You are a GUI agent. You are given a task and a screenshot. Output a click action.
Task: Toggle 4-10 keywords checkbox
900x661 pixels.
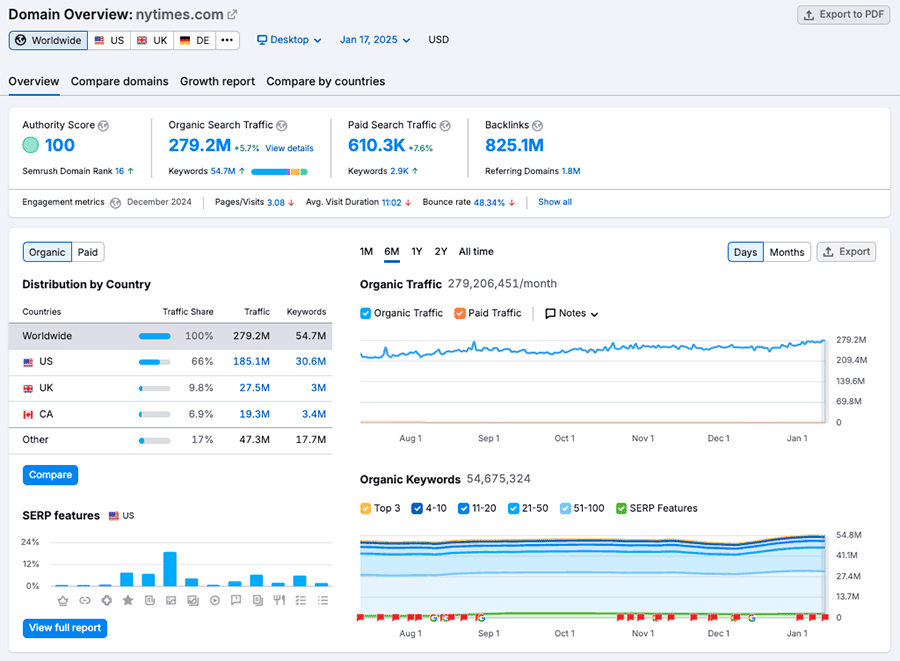tap(417, 508)
